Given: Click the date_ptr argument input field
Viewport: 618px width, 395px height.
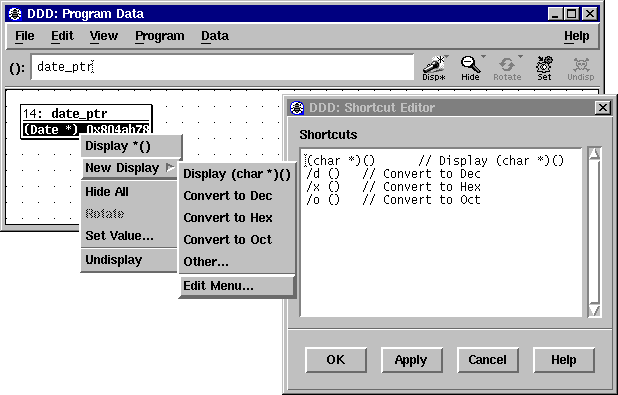Looking at the screenshot, I should click(x=222, y=67).
